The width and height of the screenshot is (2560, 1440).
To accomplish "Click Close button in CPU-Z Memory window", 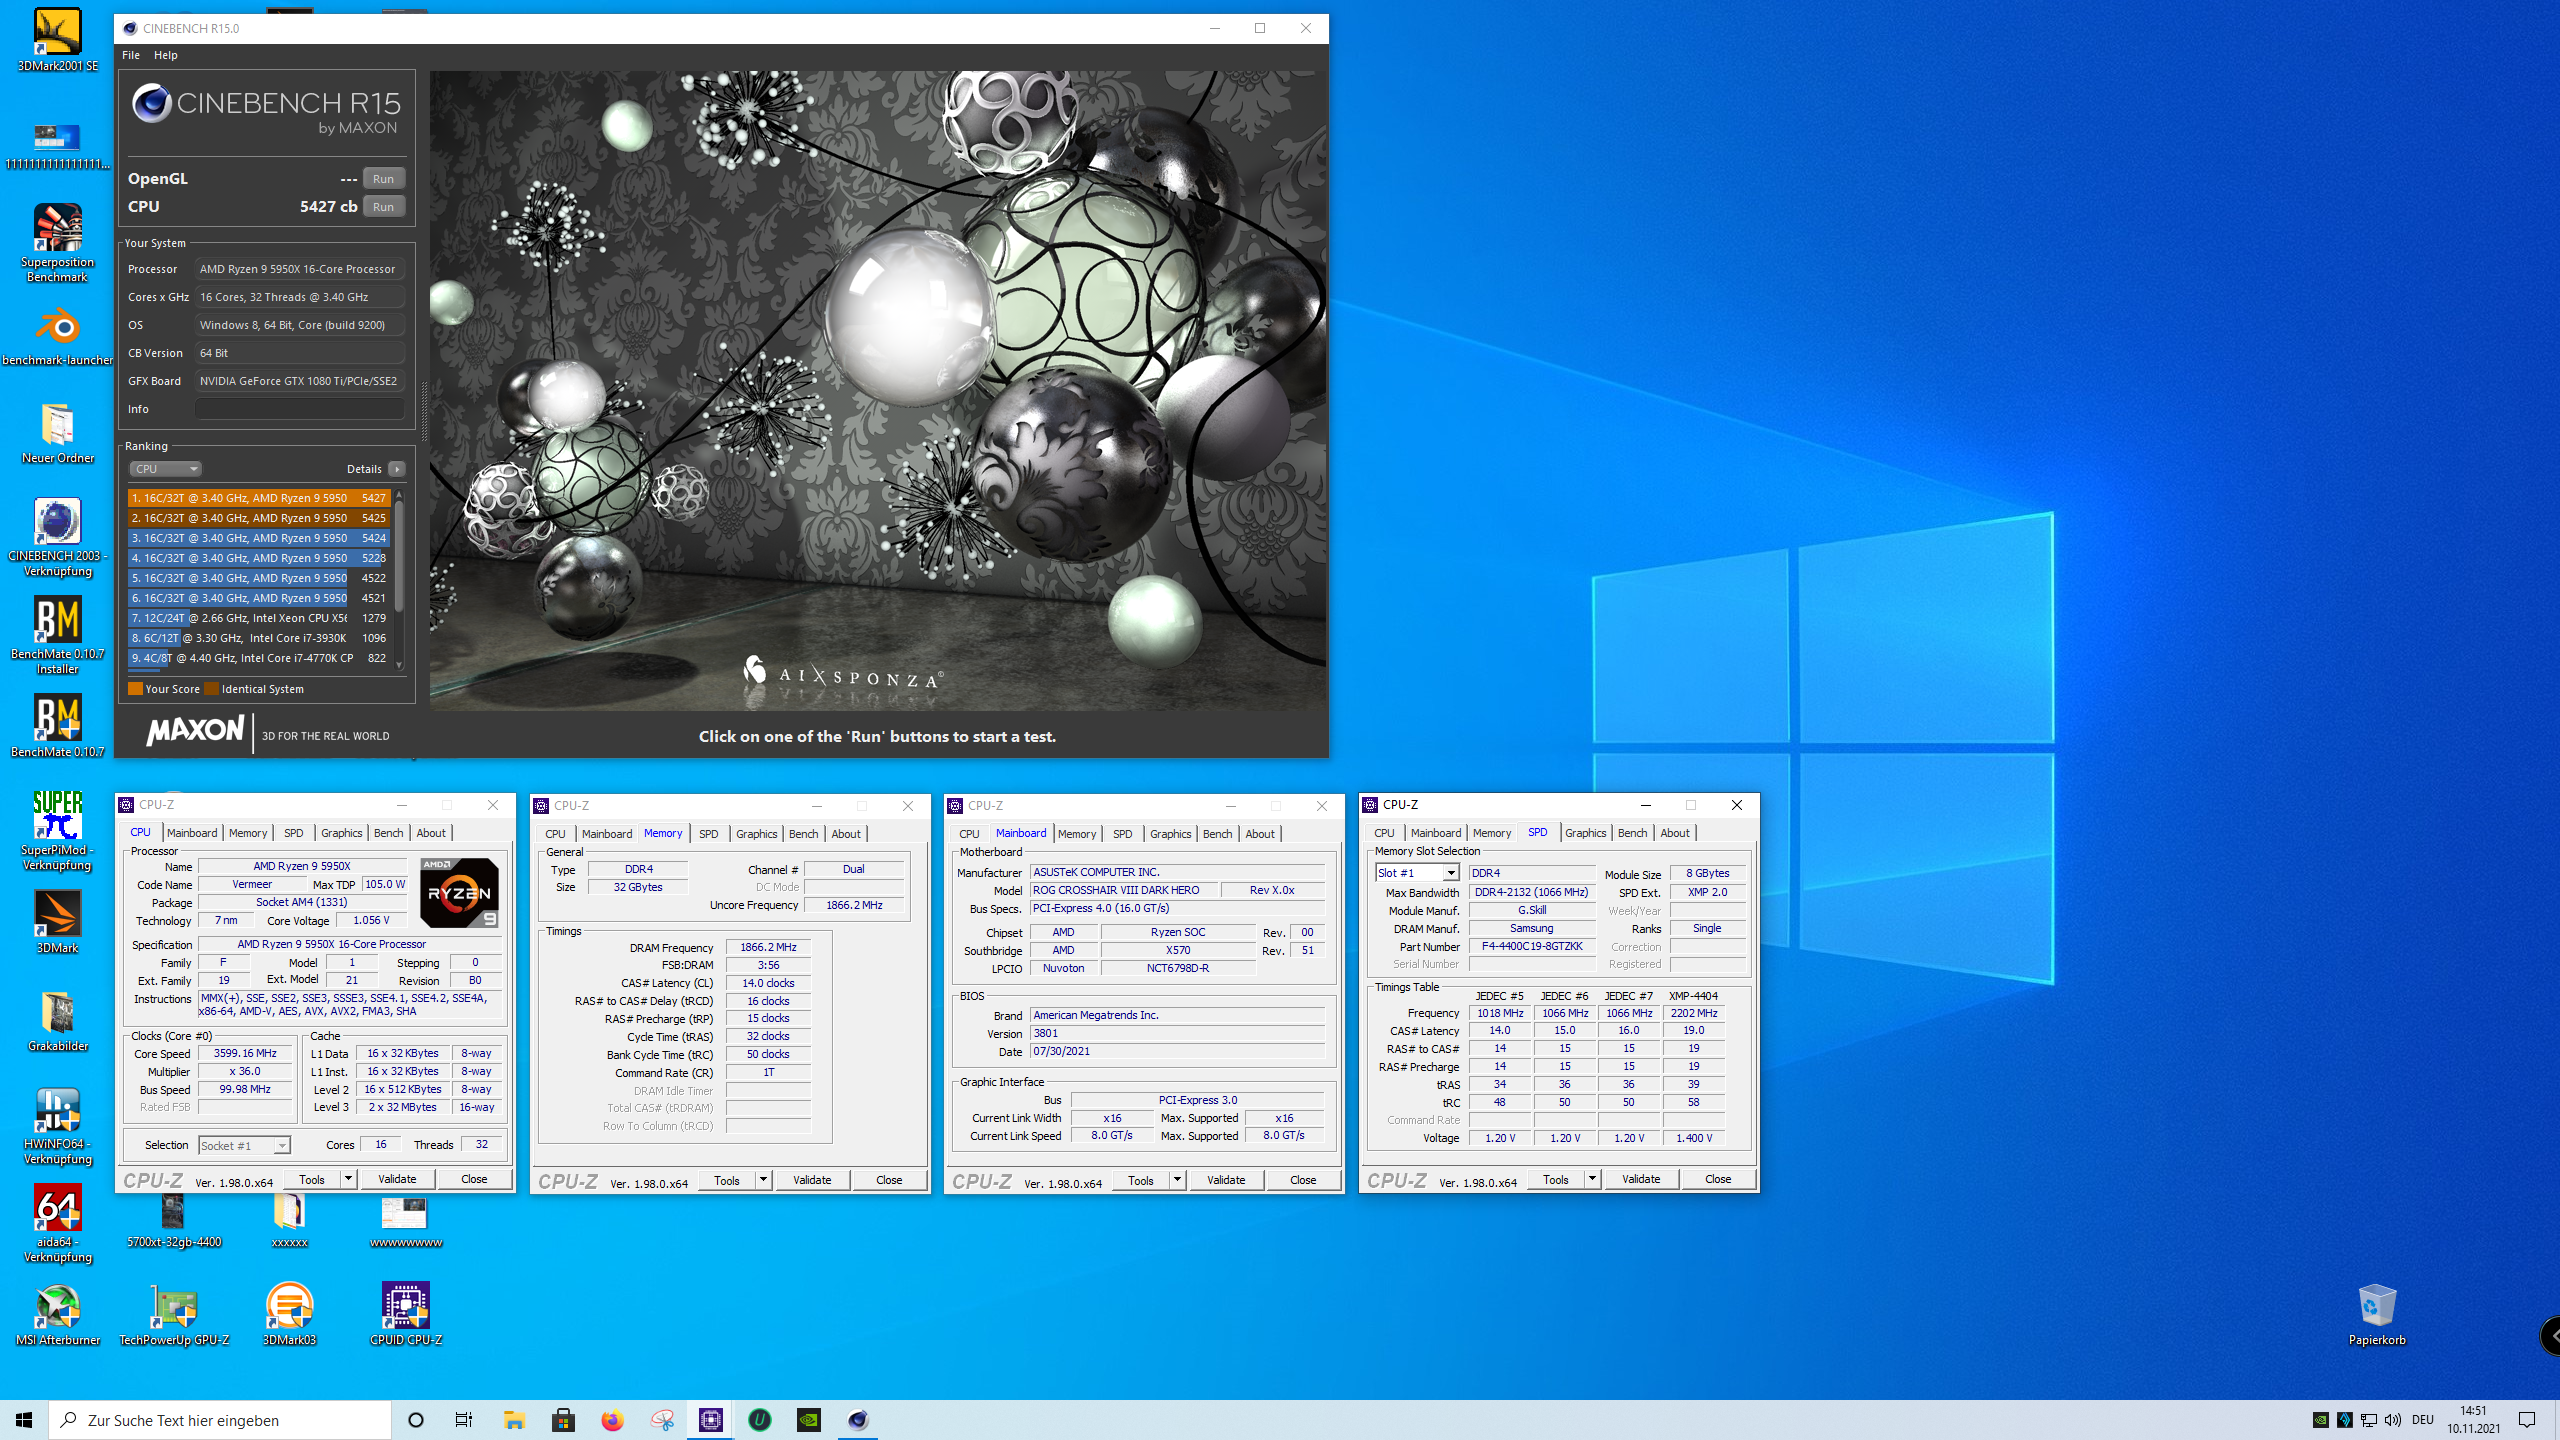I will coord(889,1180).
